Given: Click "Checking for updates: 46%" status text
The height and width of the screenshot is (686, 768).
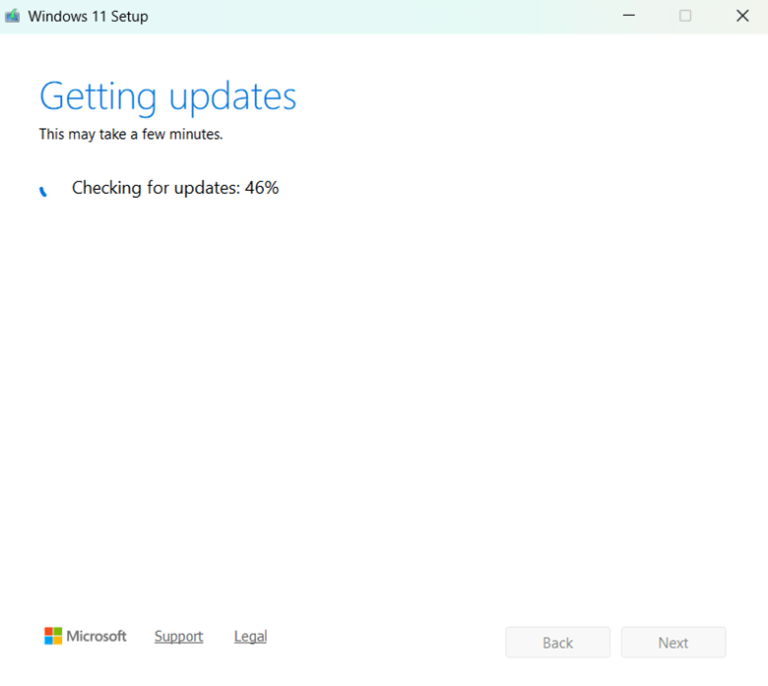Looking at the screenshot, I should point(175,188).
